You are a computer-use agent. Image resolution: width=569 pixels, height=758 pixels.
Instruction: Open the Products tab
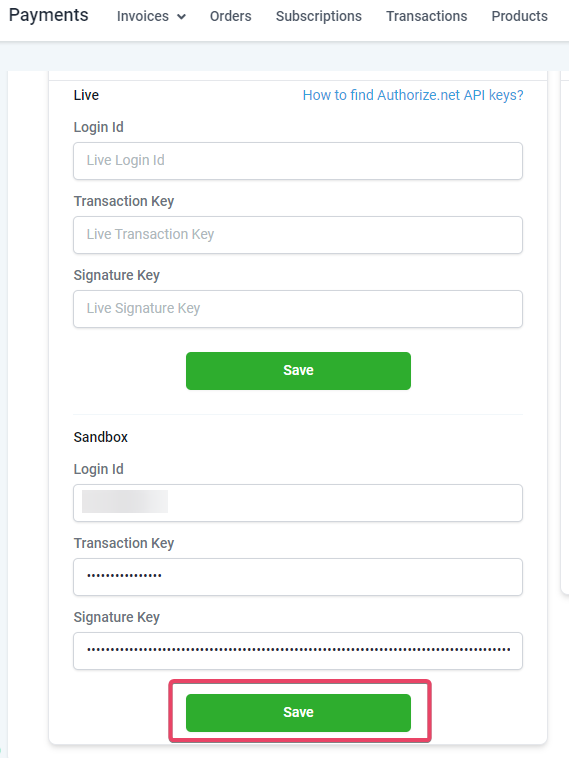(519, 16)
